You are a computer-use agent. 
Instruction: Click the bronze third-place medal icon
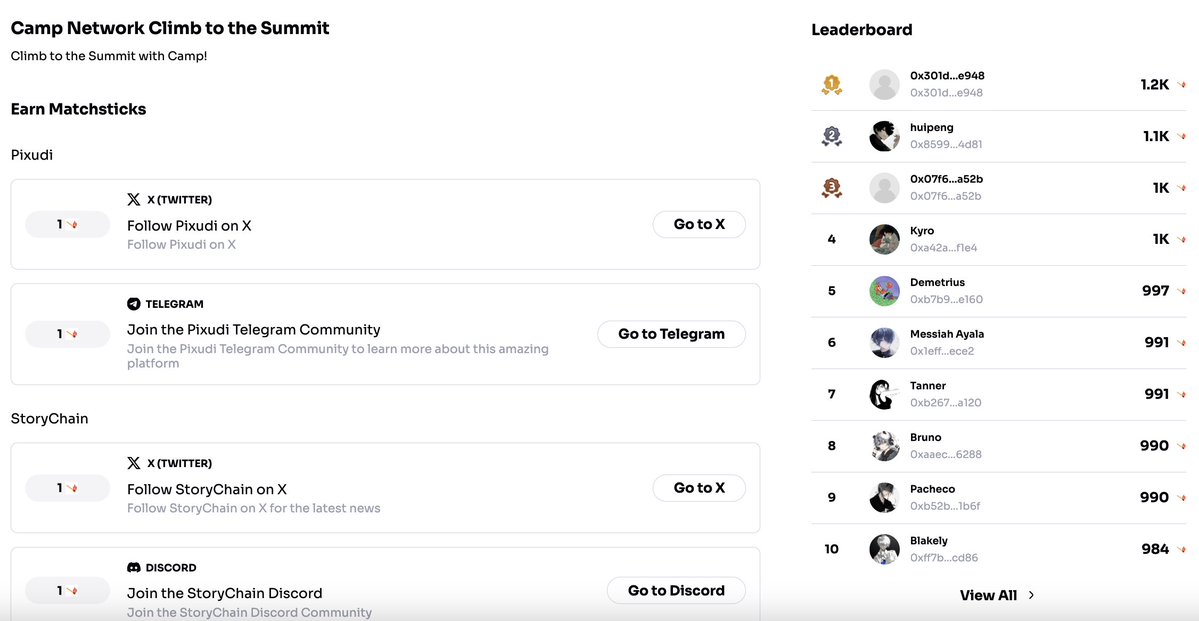point(831,187)
